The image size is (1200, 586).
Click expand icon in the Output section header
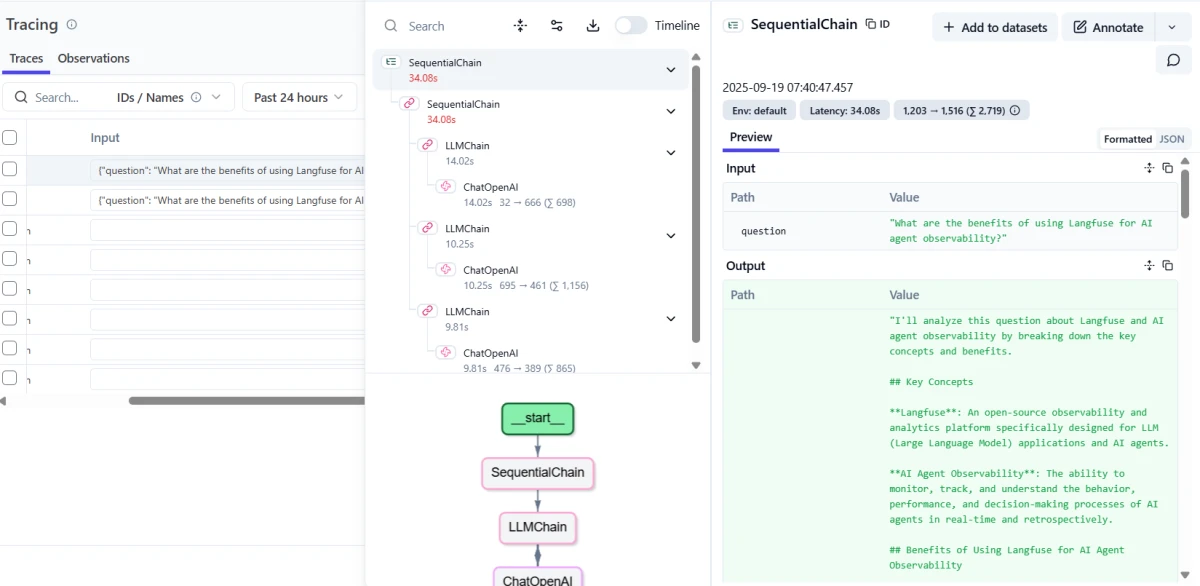point(1150,266)
